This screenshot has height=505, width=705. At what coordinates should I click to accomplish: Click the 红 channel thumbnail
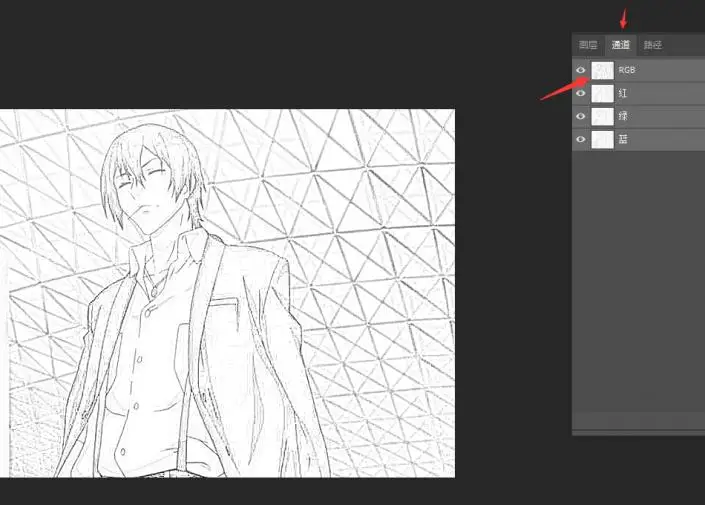602,94
